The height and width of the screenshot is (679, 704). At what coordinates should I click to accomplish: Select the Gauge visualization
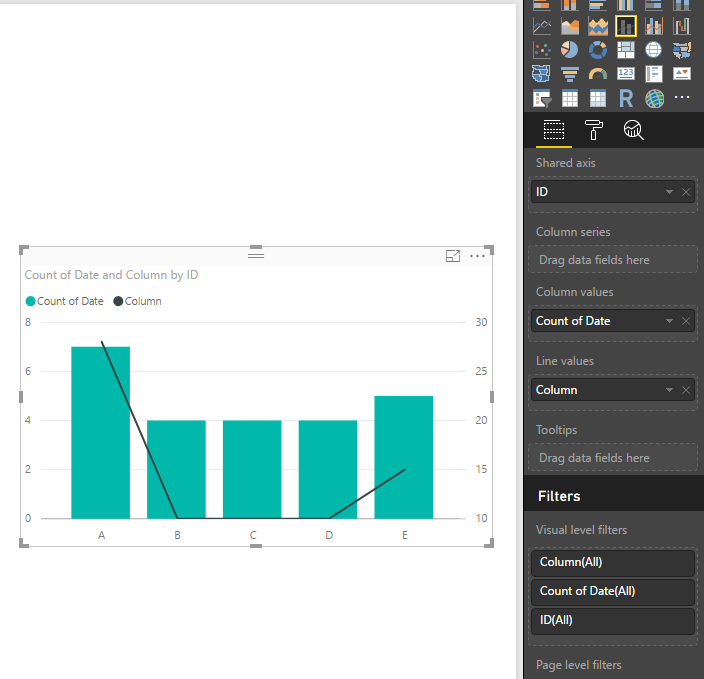(598, 74)
